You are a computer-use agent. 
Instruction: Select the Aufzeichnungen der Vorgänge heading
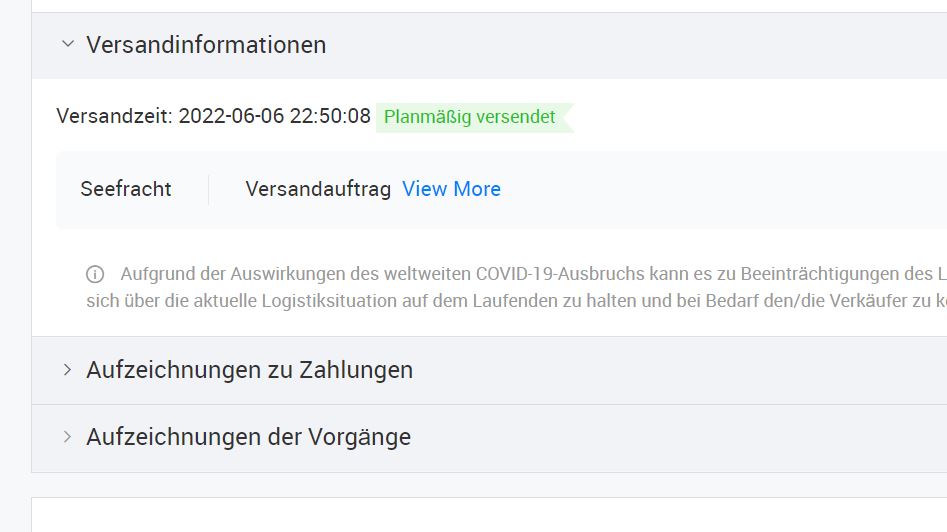click(x=248, y=437)
